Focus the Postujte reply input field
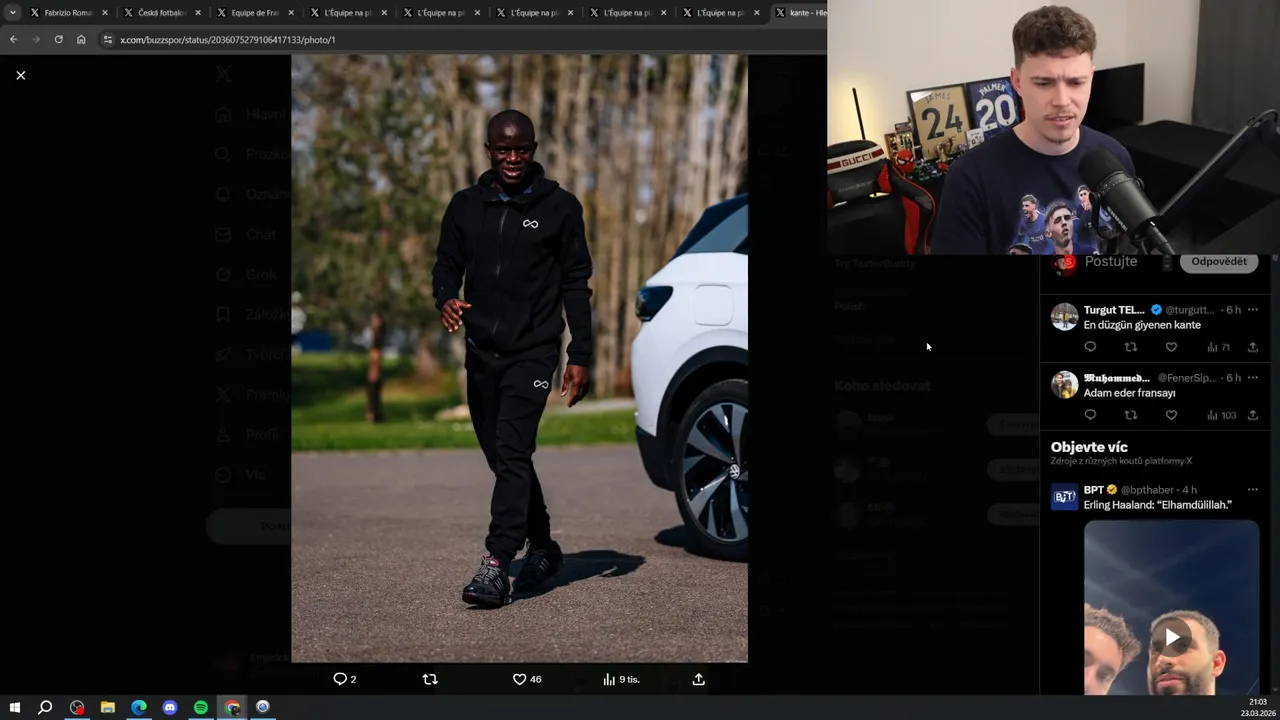1280x720 pixels. point(1111,261)
